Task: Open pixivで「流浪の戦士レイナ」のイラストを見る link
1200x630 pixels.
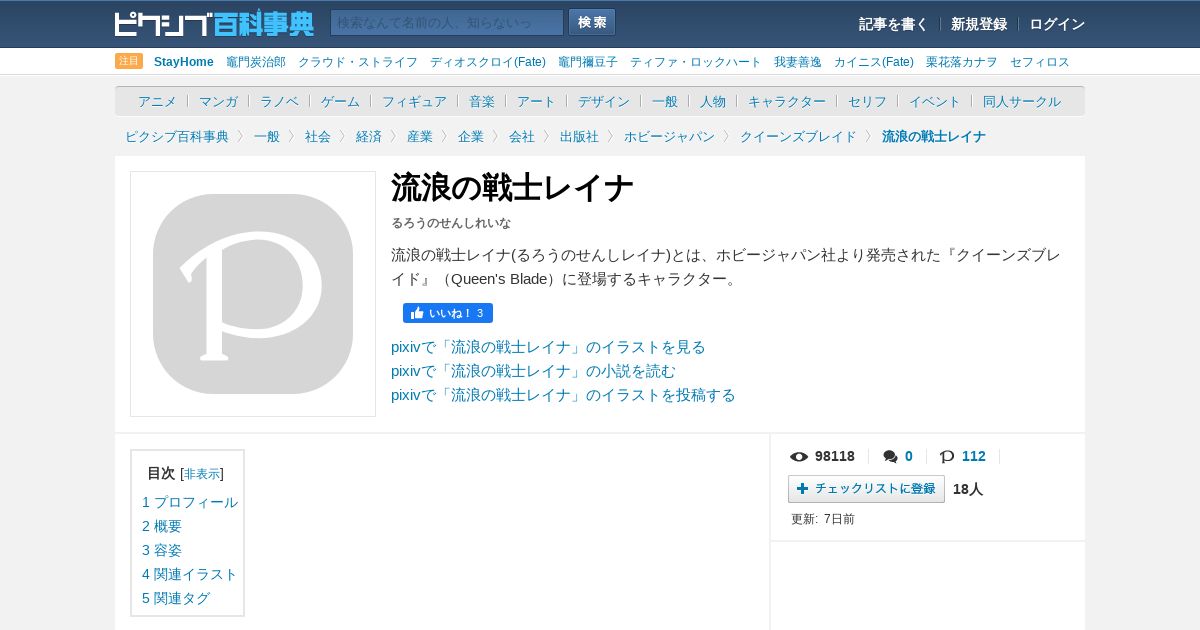Action: point(548,347)
